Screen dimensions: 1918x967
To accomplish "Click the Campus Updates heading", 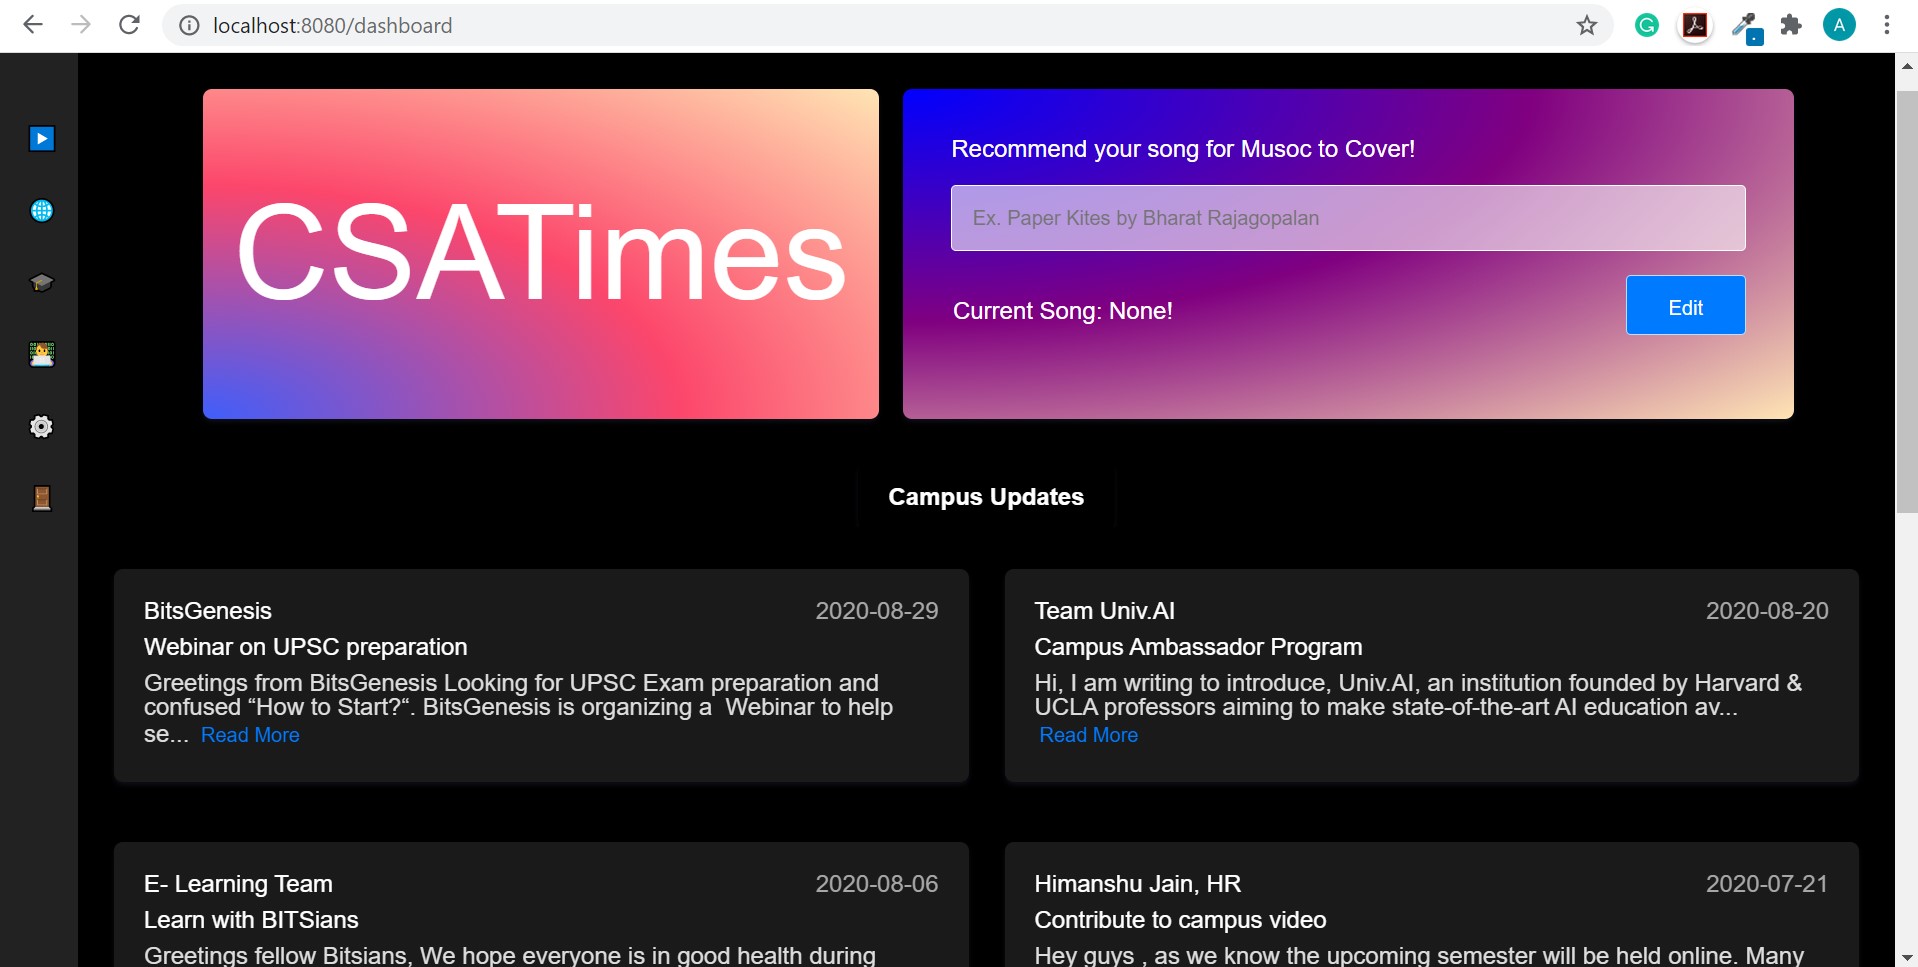I will pyautogui.click(x=986, y=497).
